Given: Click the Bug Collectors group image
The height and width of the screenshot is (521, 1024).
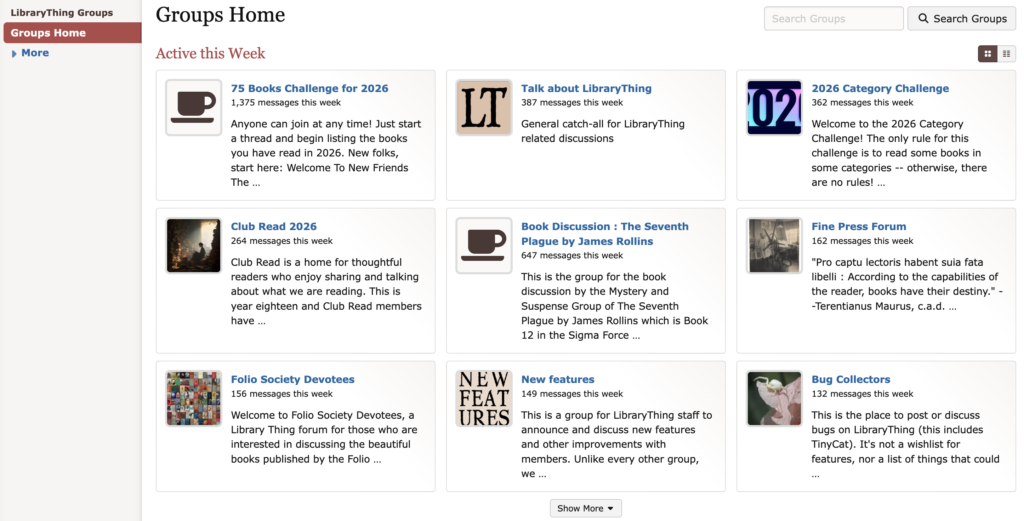Looking at the screenshot, I should tap(774, 398).
